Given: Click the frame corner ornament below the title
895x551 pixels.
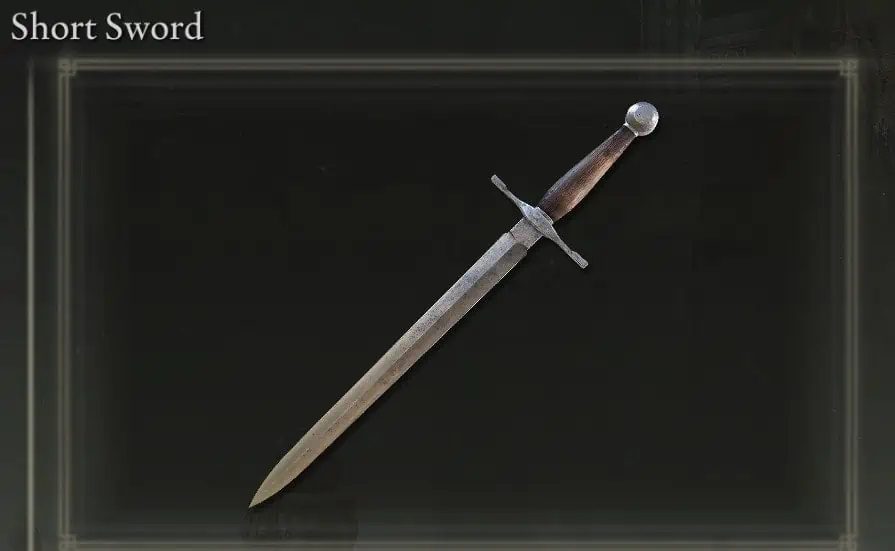Looking at the screenshot, I should tap(67, 67).
